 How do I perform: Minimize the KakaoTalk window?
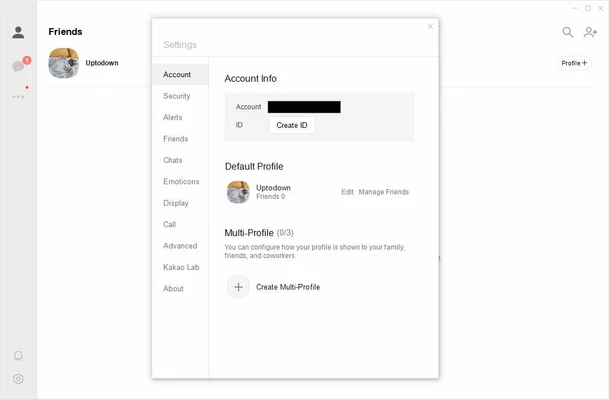click(575, 8)
